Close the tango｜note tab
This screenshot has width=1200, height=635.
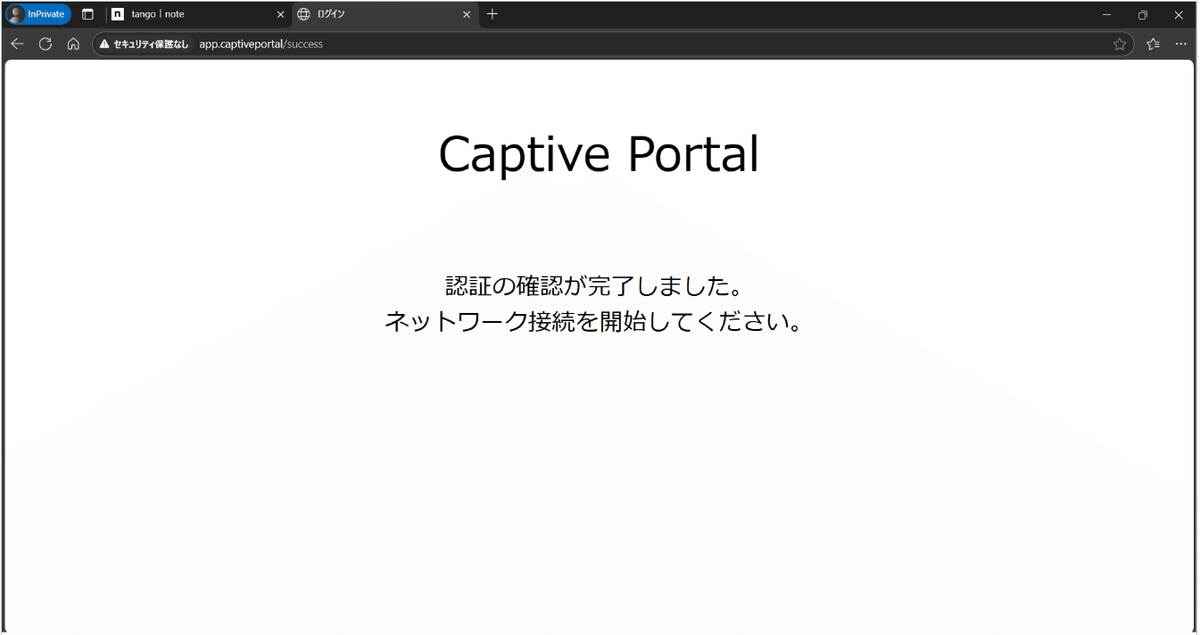281,14
